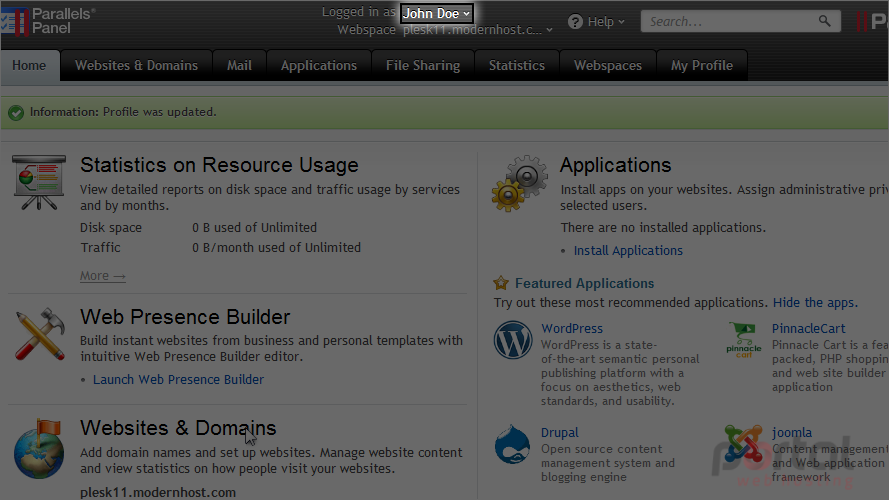The height and width of the screenshot is (500, 889).
Task: Open the WordPress application link
Action: click(572, 328)
